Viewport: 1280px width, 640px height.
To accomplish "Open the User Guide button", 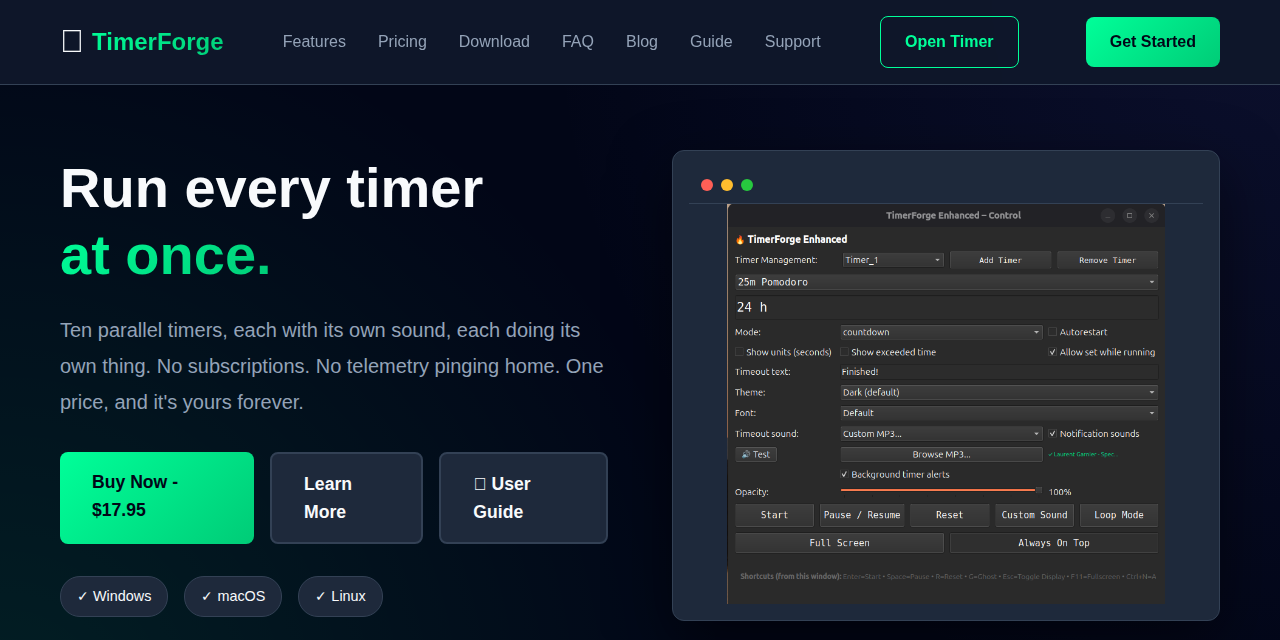I will click(523, 498).
